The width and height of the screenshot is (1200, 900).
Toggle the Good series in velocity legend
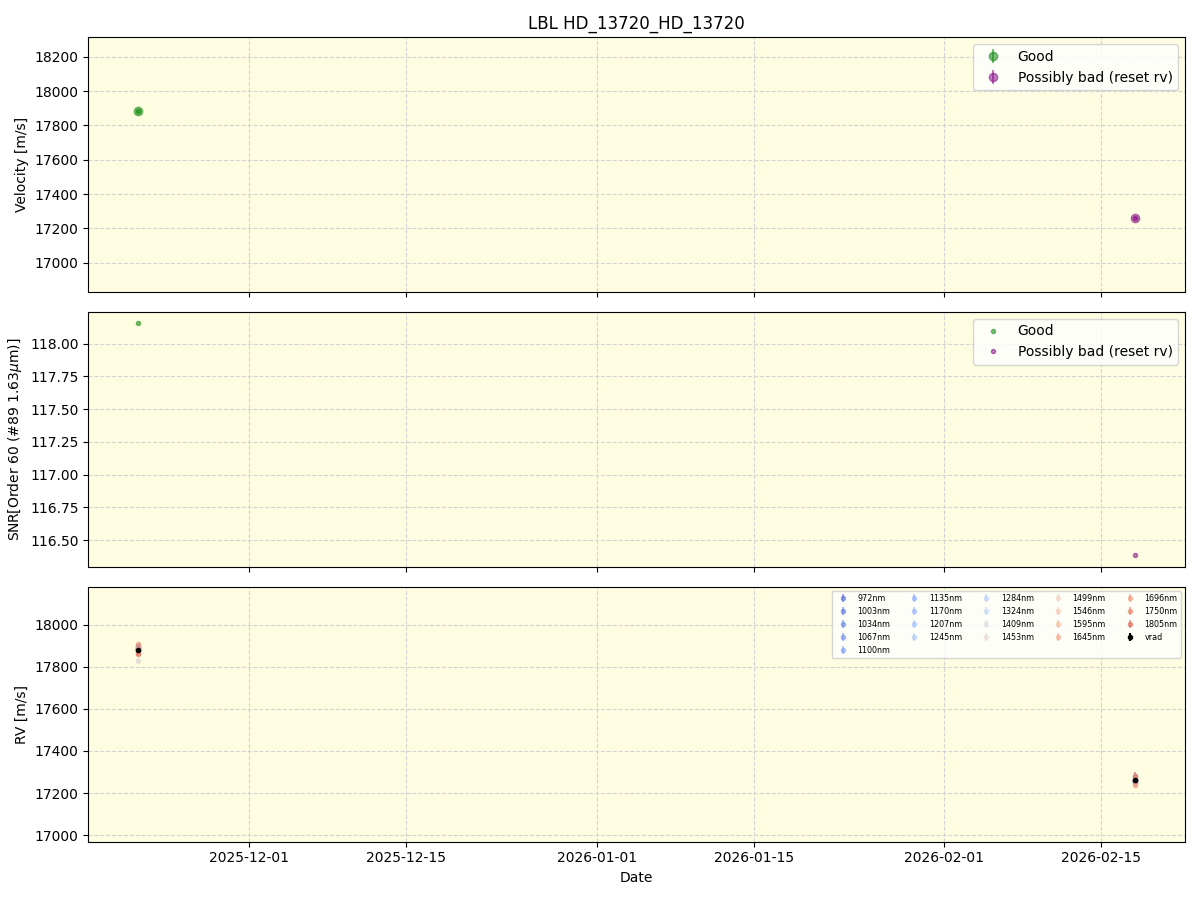pyautogui.click(x=995, y=56)
